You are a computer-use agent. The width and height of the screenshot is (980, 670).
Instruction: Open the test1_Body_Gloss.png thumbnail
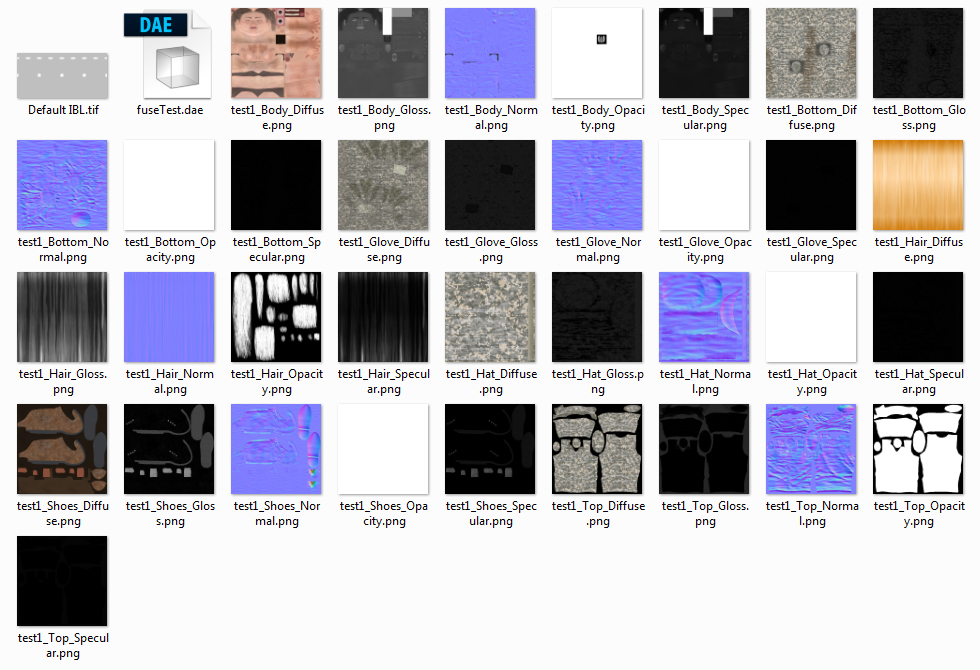pyautogui.click(x=383, y=53)
